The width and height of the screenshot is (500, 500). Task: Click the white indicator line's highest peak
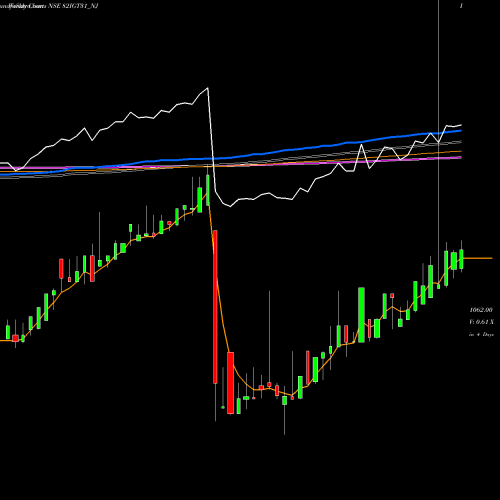[207, 88]
